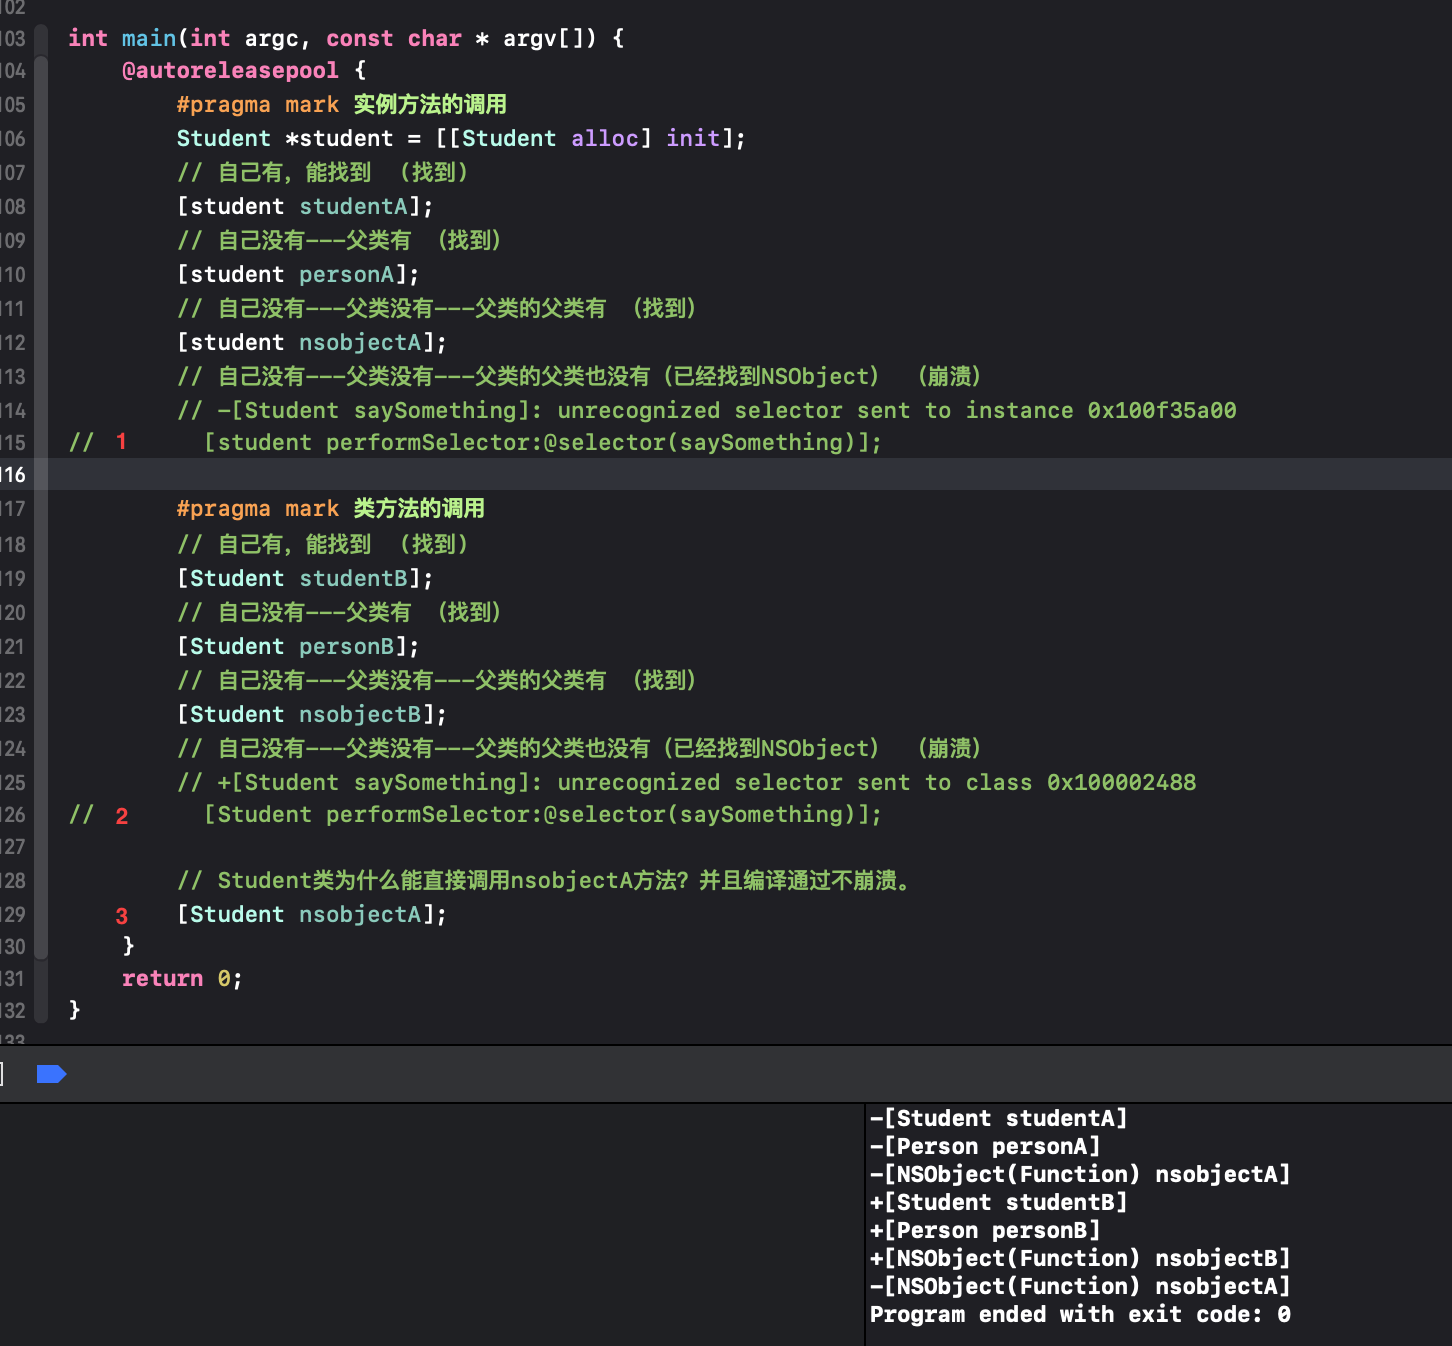Image resolution: width=1452 pixels, height=1346 pixels.
Task: Click the '[Student studentB];' code line
Action: [x=305, y=578]
